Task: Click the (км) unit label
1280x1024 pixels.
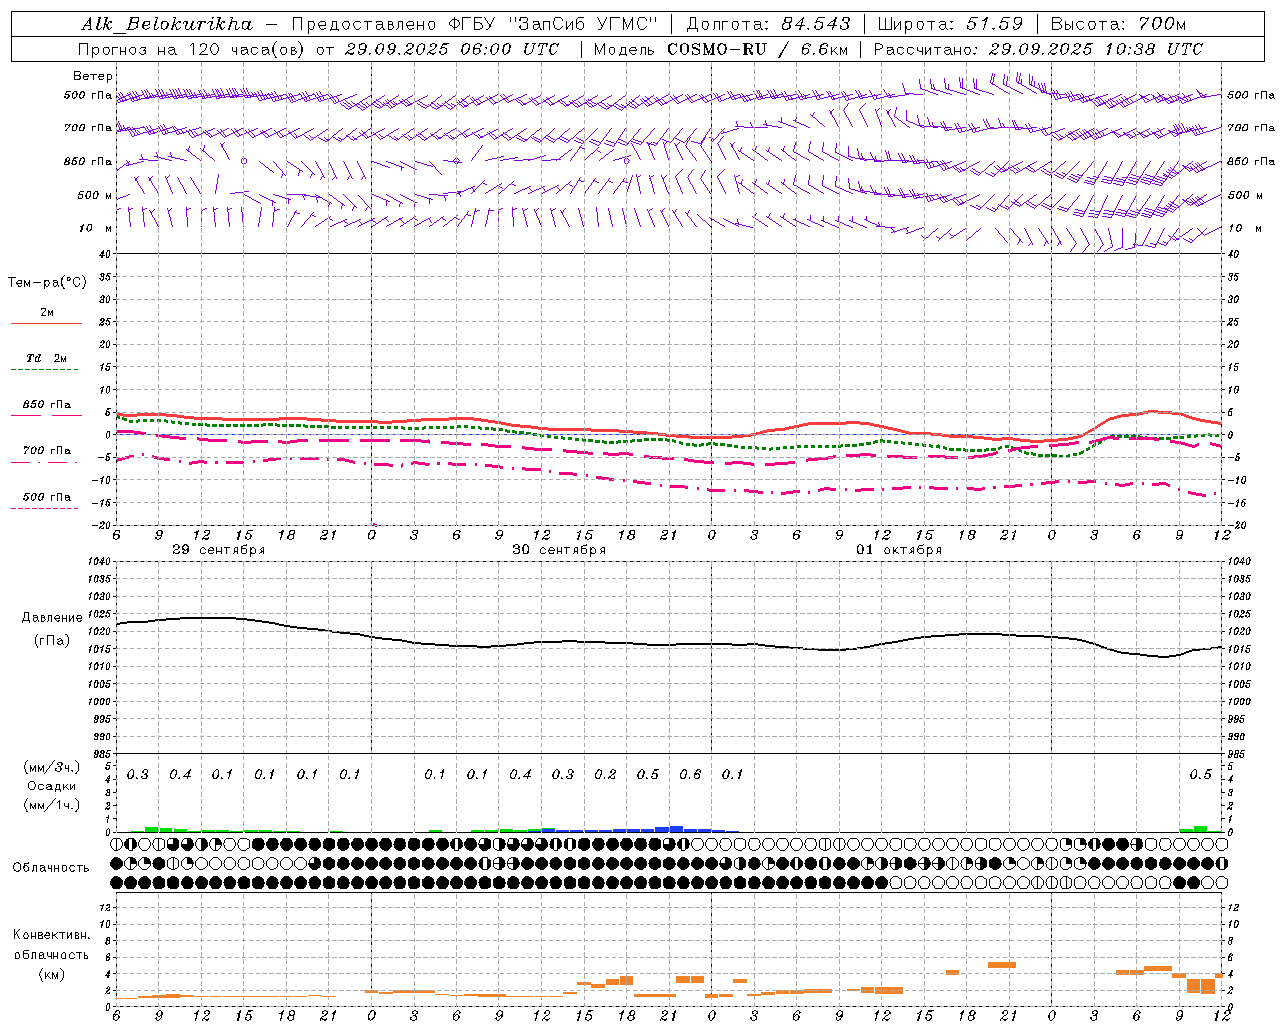Action: tap(51, 973)
